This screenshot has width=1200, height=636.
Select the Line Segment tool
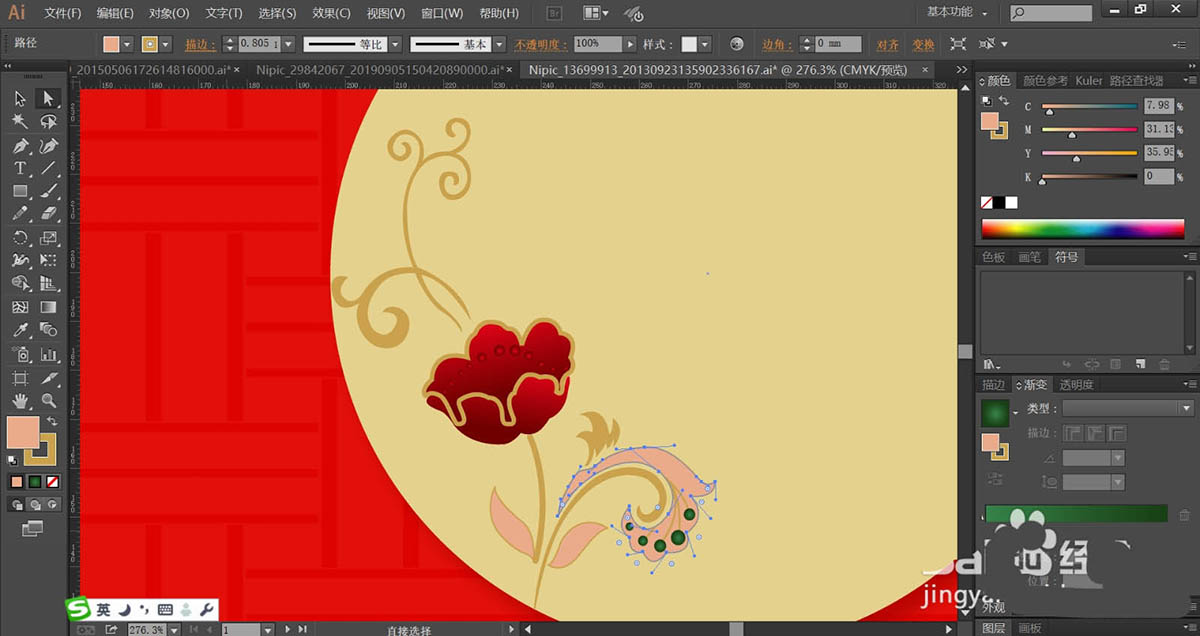point(47,168)
